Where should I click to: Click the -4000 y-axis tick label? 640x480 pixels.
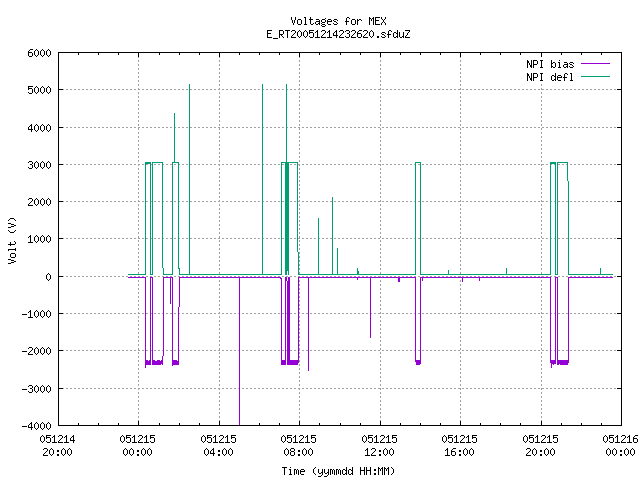37,426
